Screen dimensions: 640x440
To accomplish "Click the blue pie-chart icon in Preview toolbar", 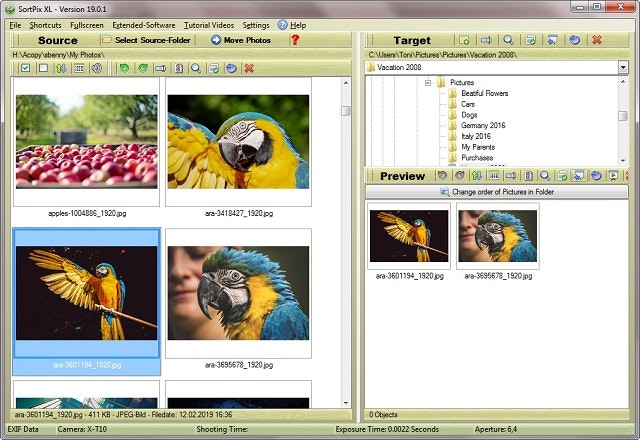I will pyautogui.click(x=596, y=176).
